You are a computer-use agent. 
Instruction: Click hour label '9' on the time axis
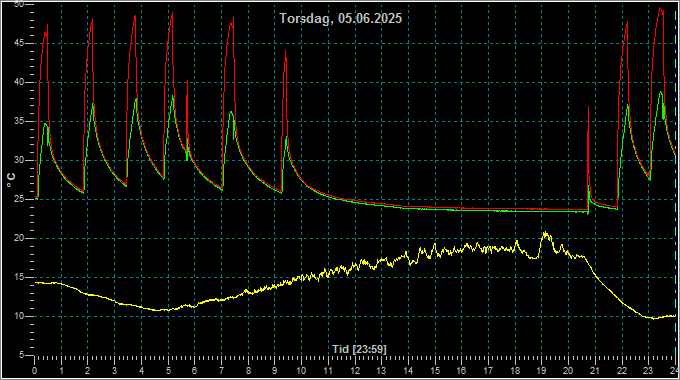click(x=275, y=371)
